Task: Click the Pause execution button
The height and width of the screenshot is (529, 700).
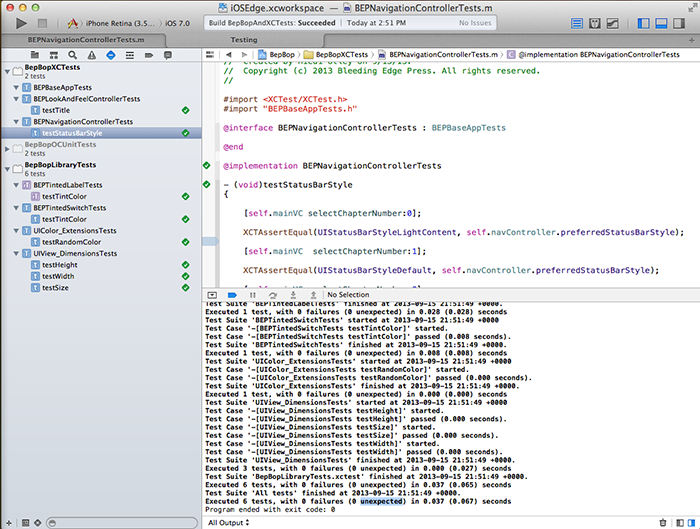Action: coord(253,295)
